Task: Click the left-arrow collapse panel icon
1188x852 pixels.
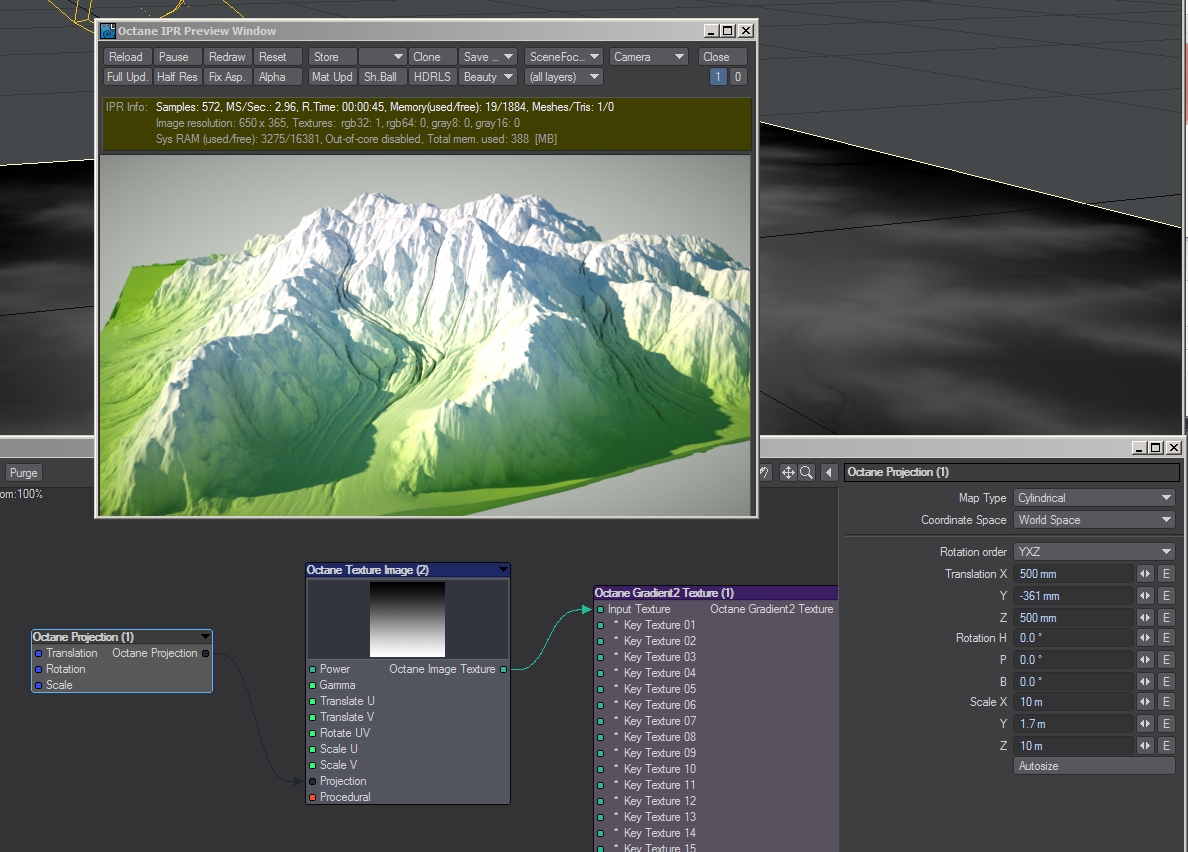Action: 829,473
